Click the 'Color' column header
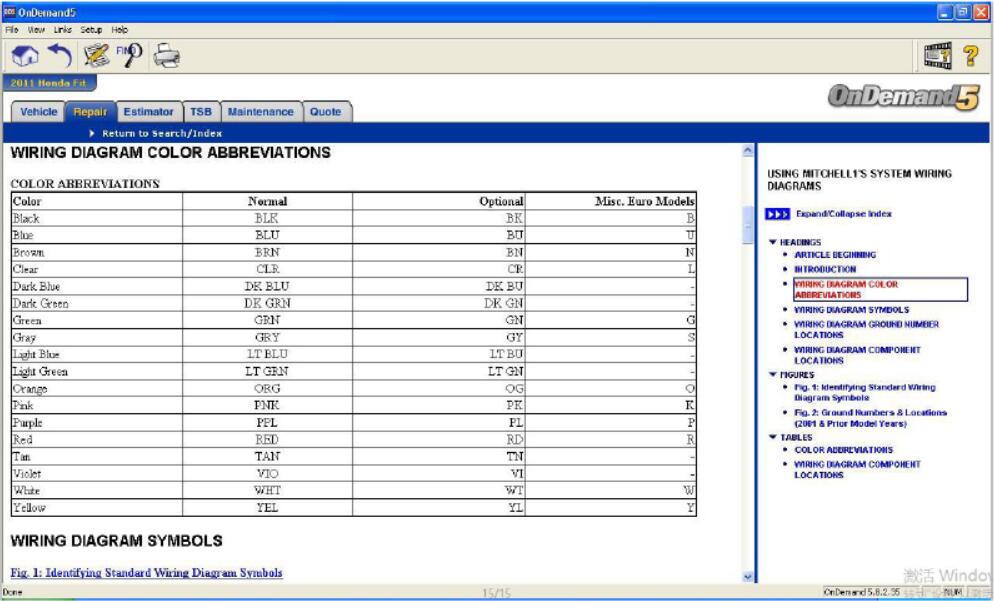 [96, 201]
